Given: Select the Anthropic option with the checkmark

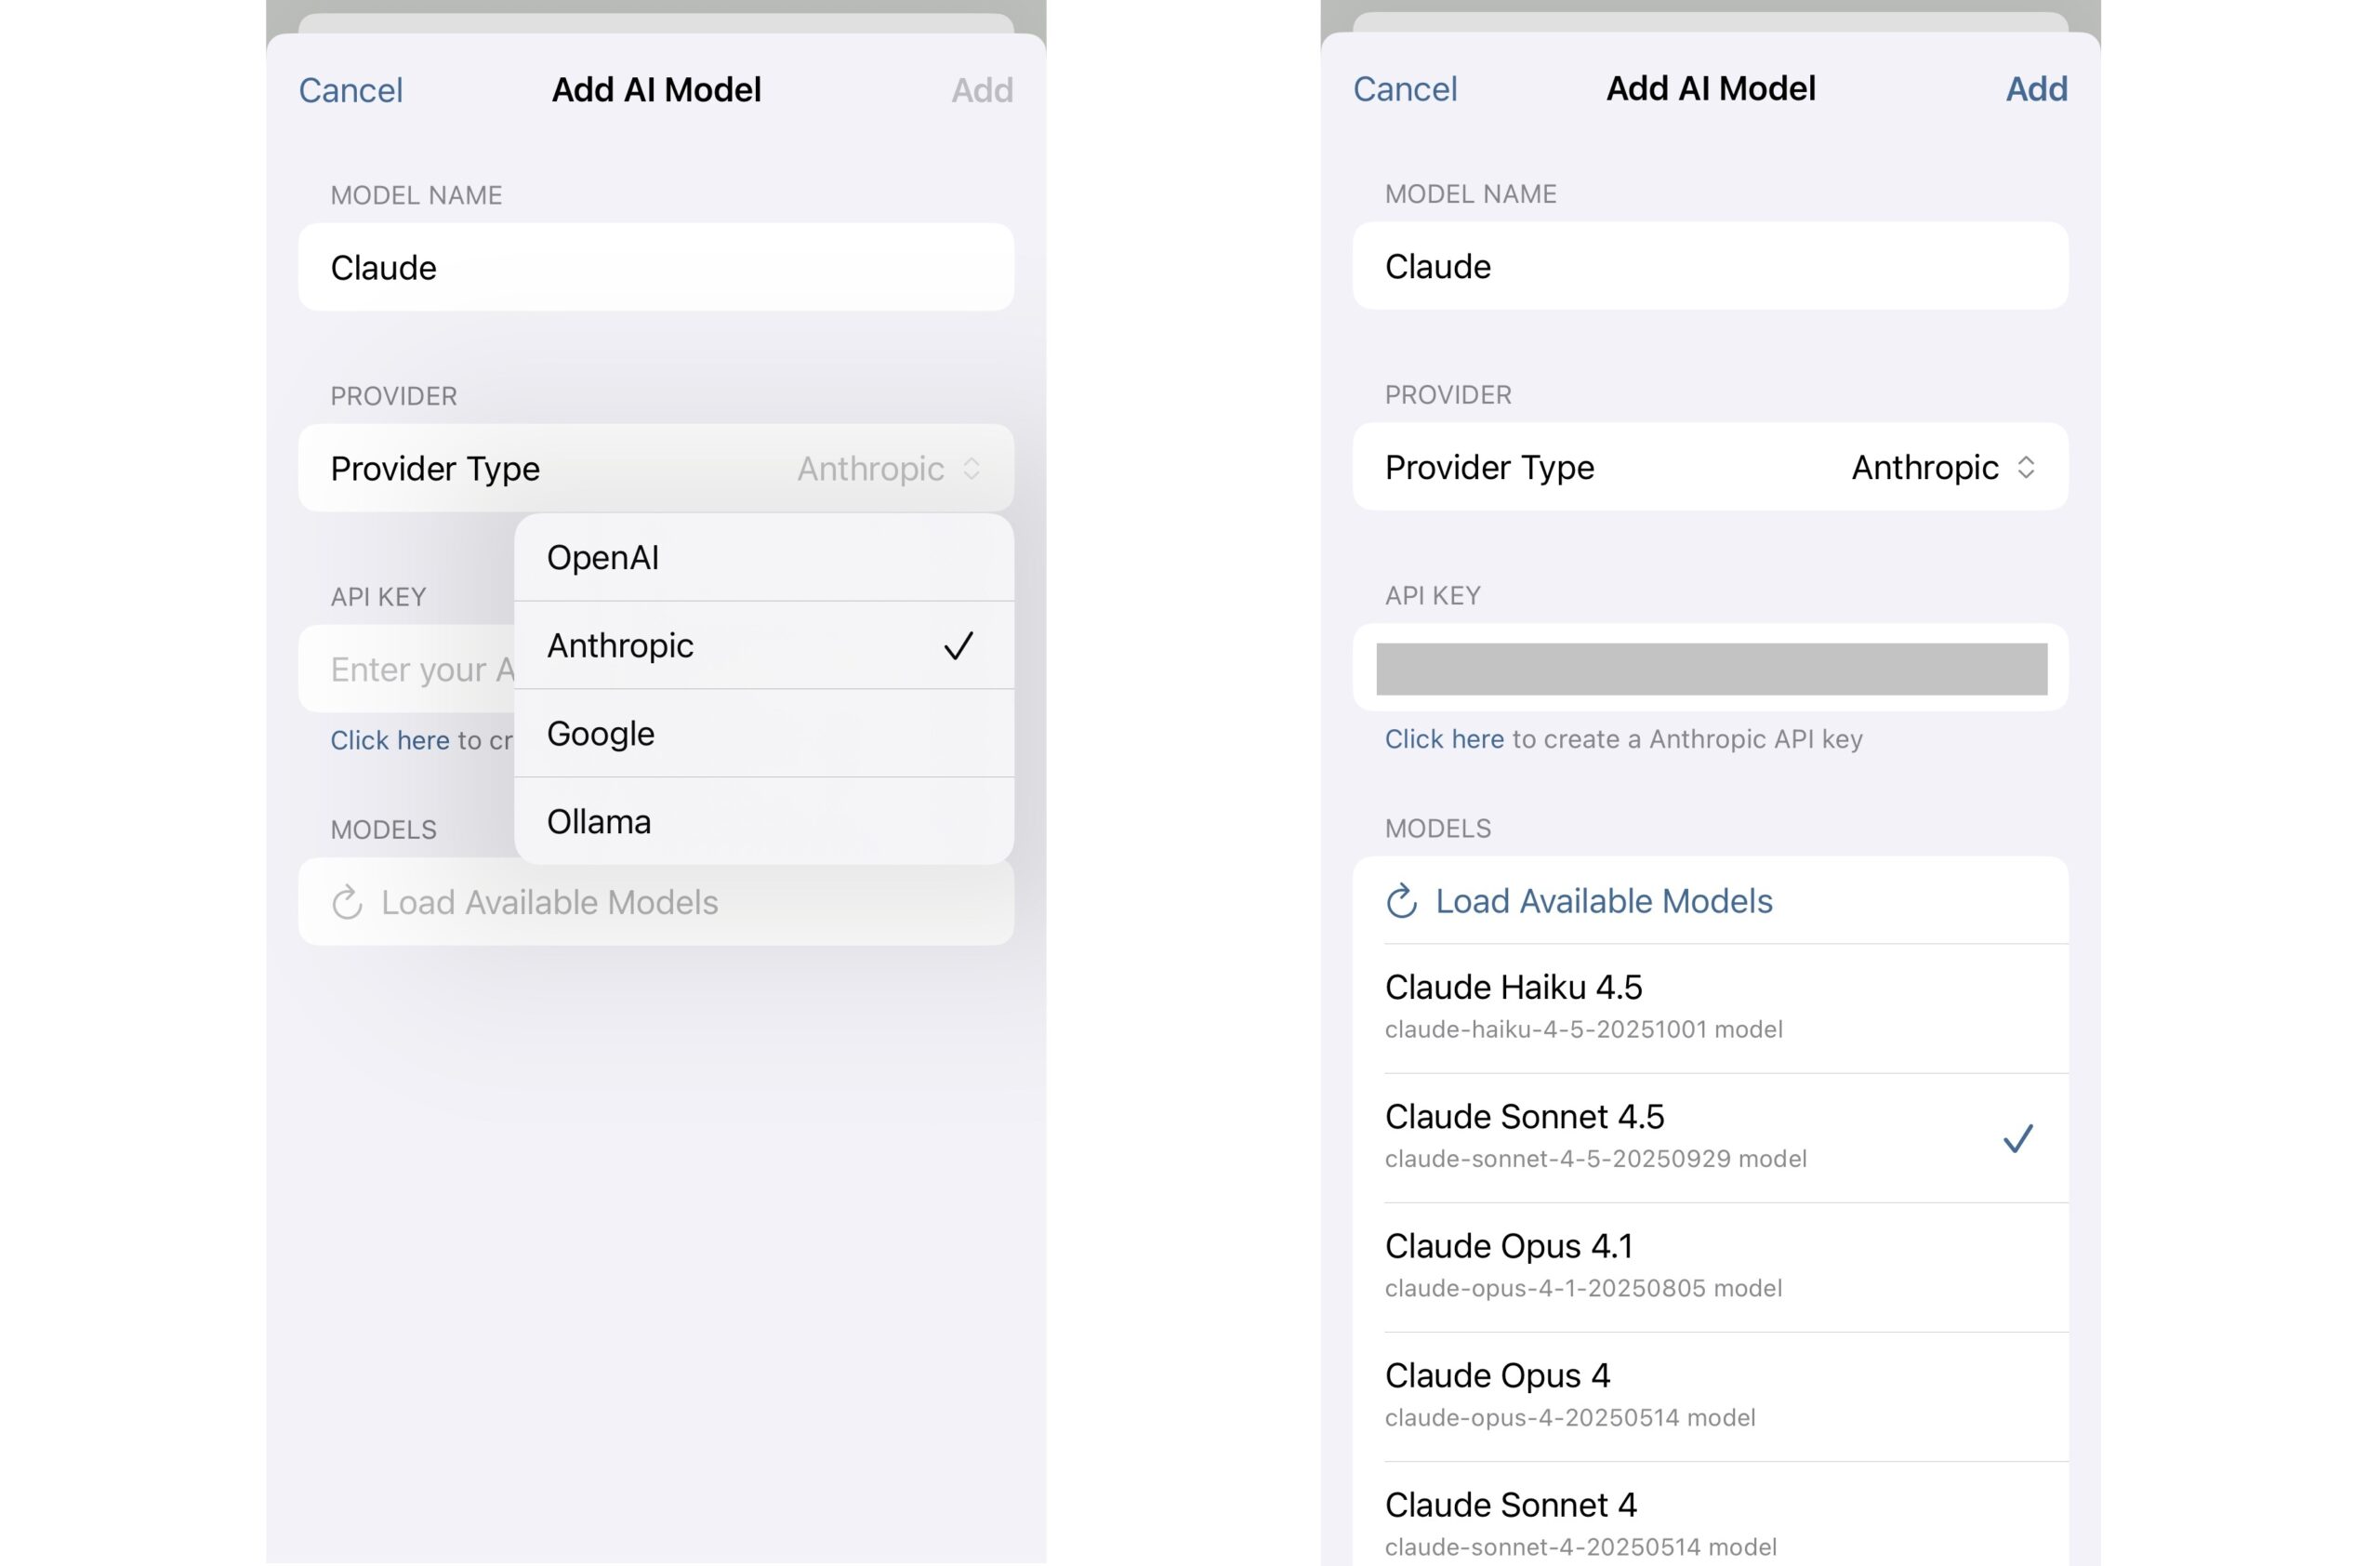Looking at the screenshot, I should [764, 645].
